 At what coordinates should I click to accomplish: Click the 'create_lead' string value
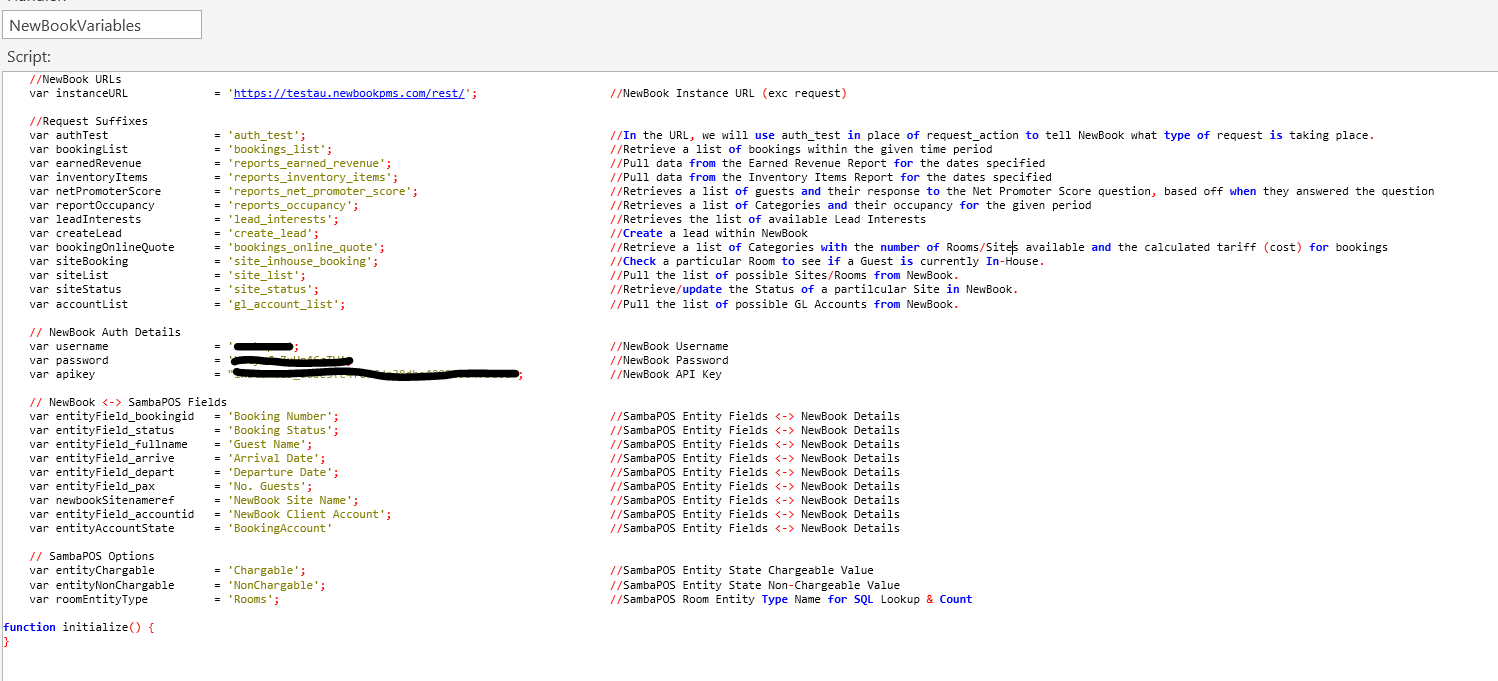coord(271,233)
